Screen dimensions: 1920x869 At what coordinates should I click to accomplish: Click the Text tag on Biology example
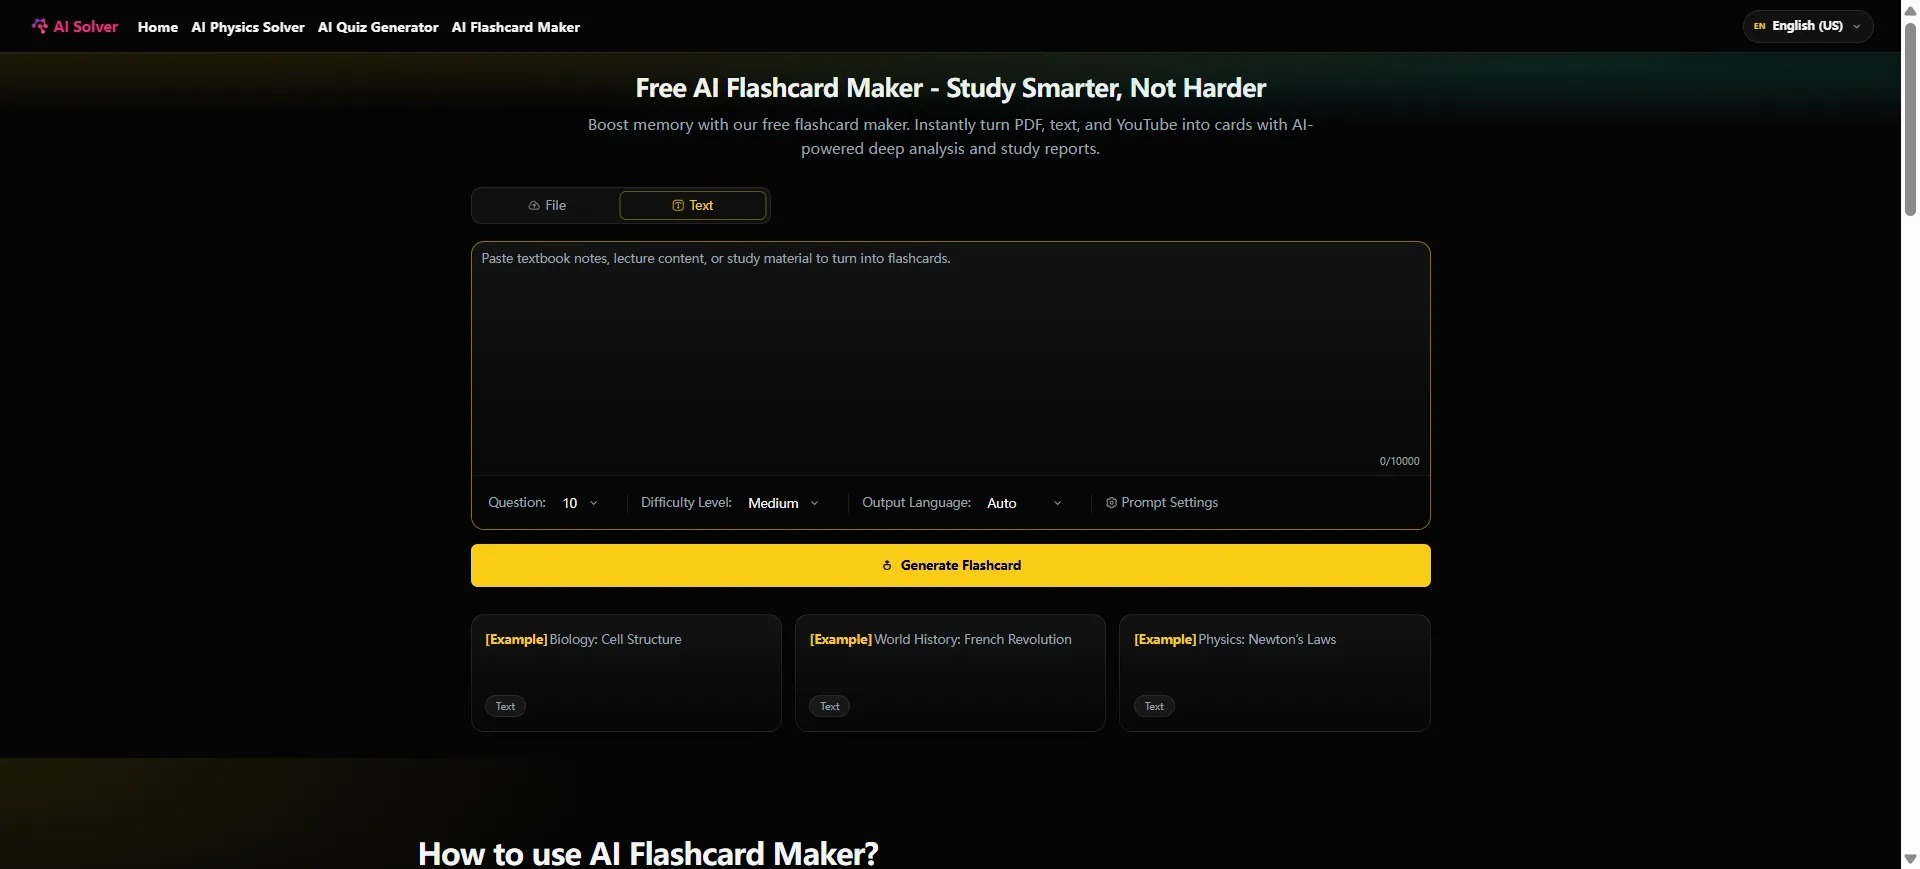pos(505,707)
